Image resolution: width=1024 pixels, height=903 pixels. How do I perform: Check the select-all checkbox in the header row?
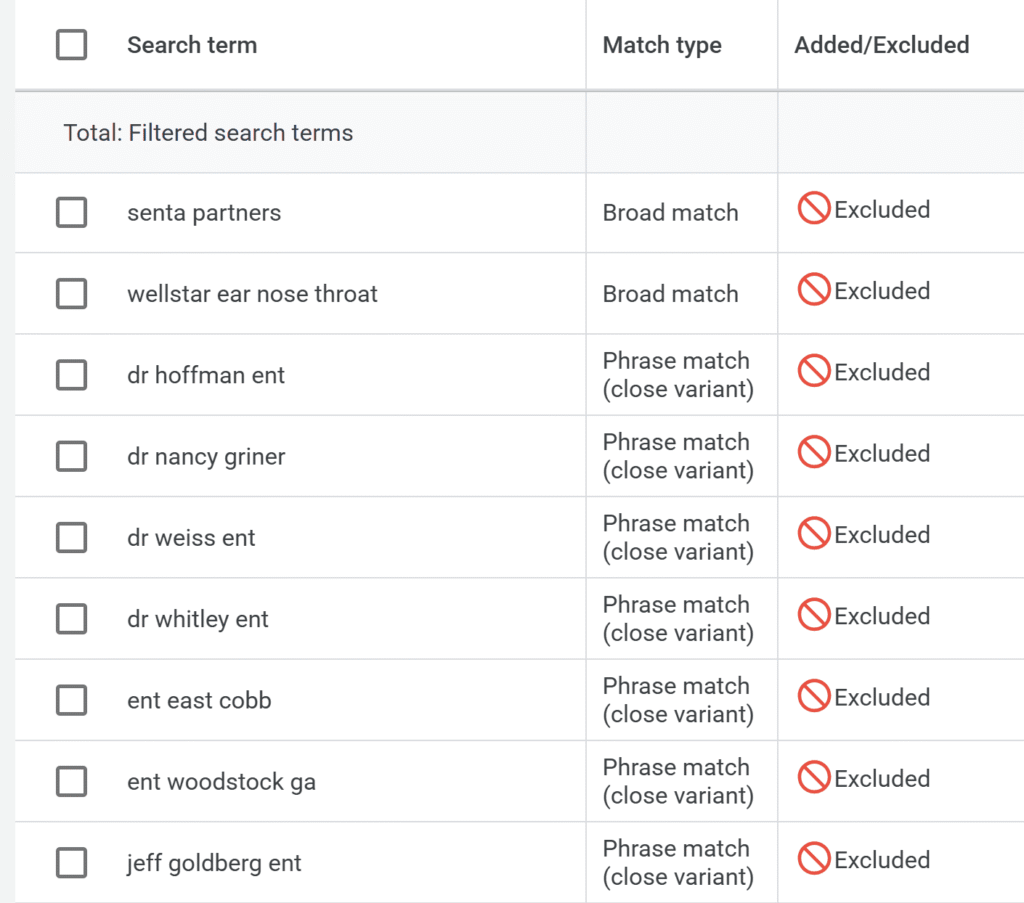[71, 45]
